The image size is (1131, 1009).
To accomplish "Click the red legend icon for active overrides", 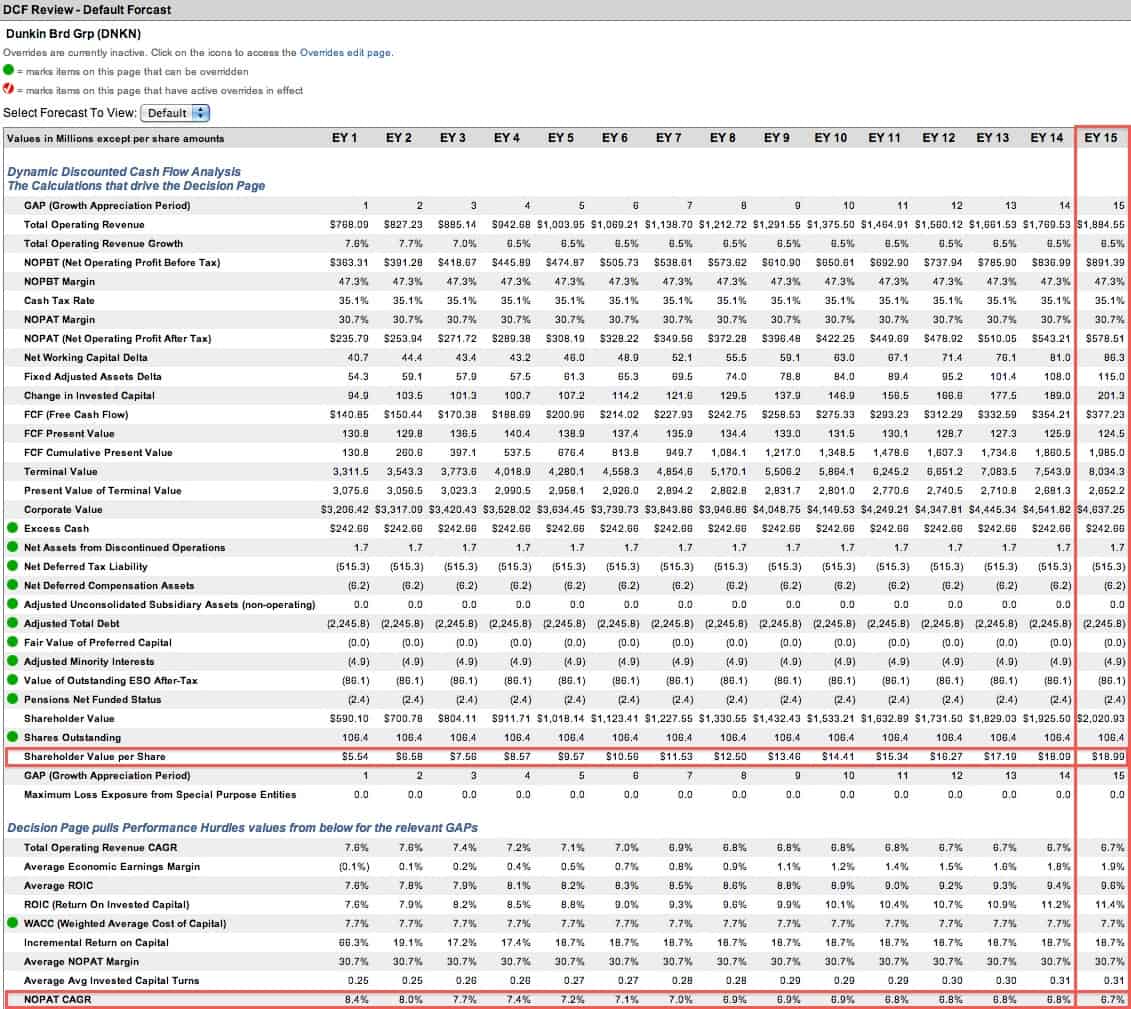I will click(x=9, y=89).
